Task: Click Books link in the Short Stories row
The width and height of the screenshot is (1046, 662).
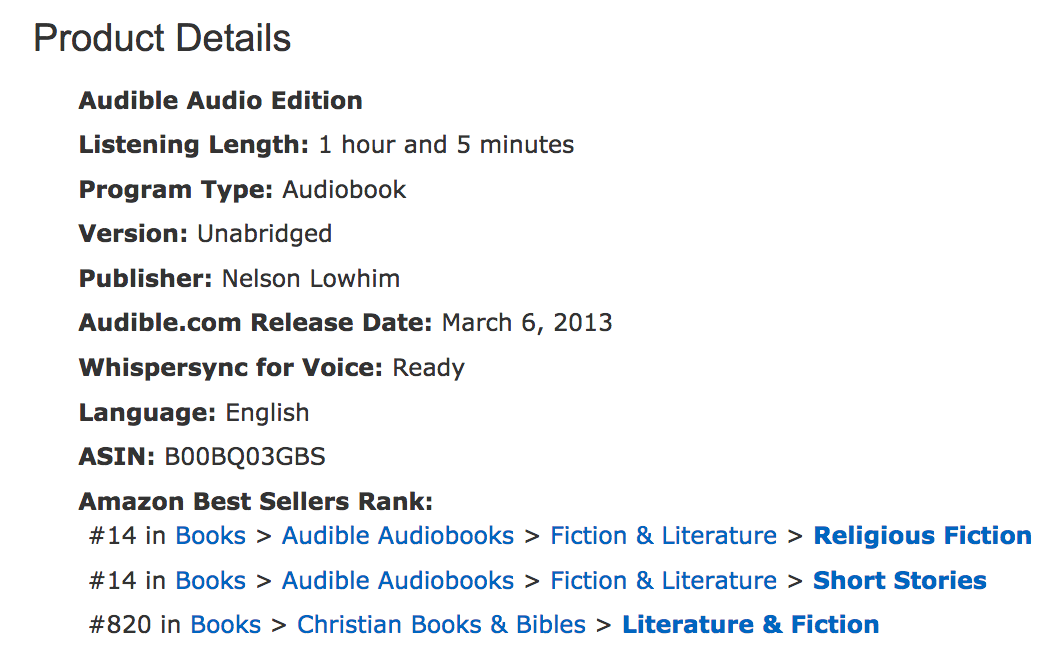Action: click(210, 581)
